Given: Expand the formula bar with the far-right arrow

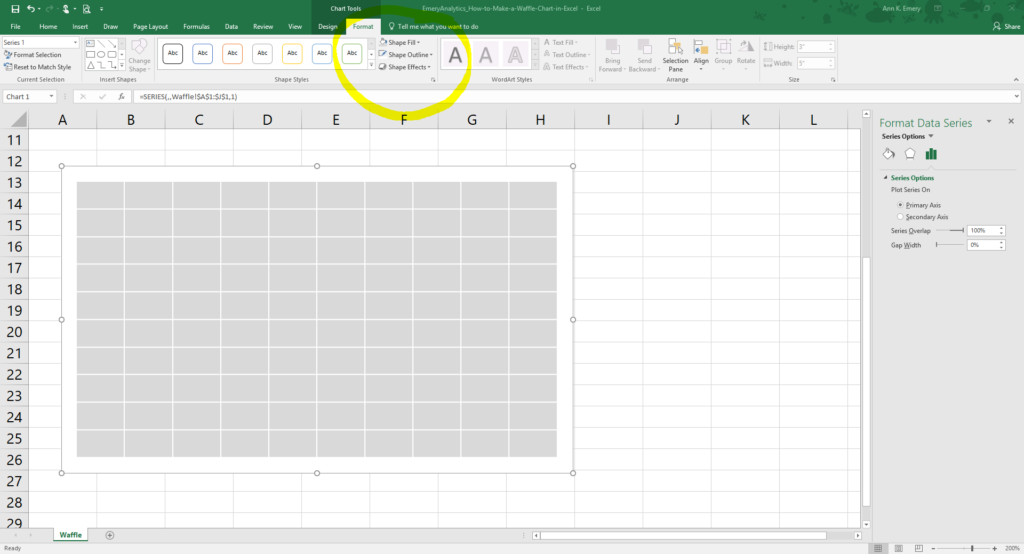Looking at the screenshot, I should click(1016, 97).
